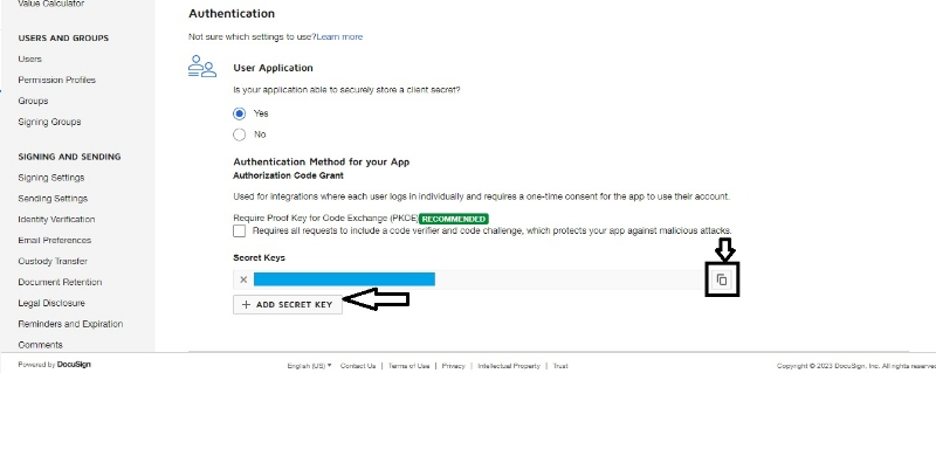Copy the secret key with the copy icon
This screenshot has width=936, height=456.
pos(722,279)
